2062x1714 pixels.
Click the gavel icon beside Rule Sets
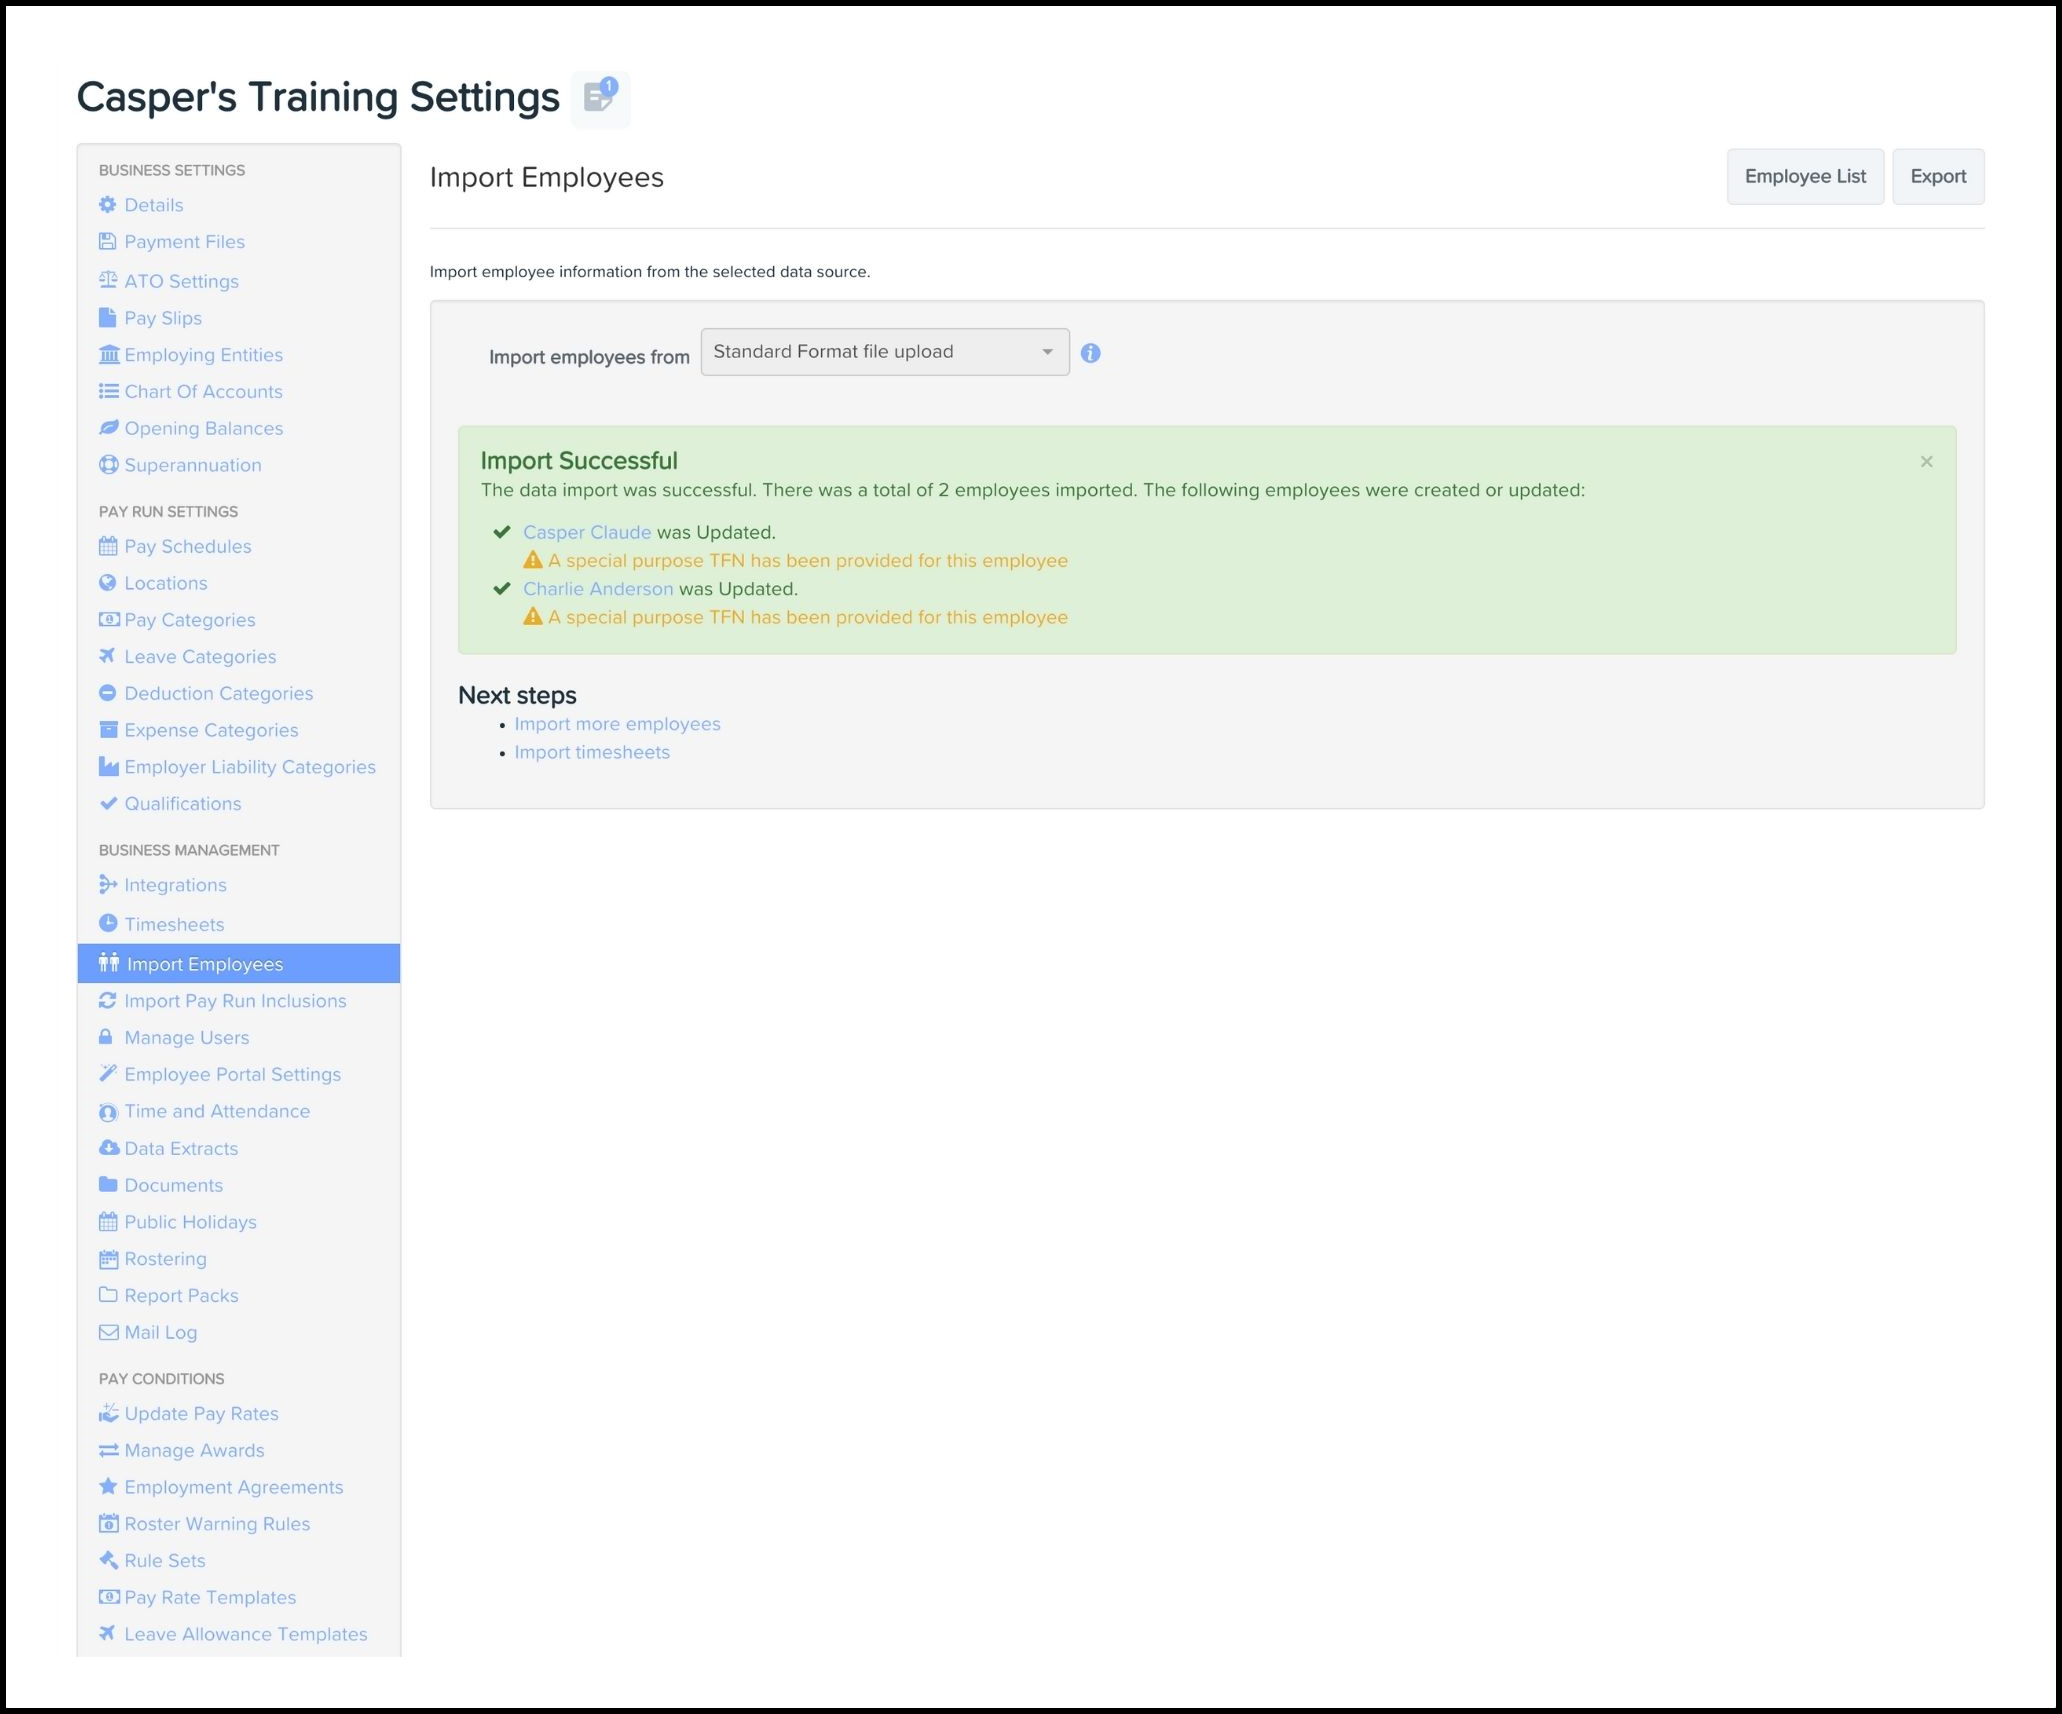point(108,1560)
